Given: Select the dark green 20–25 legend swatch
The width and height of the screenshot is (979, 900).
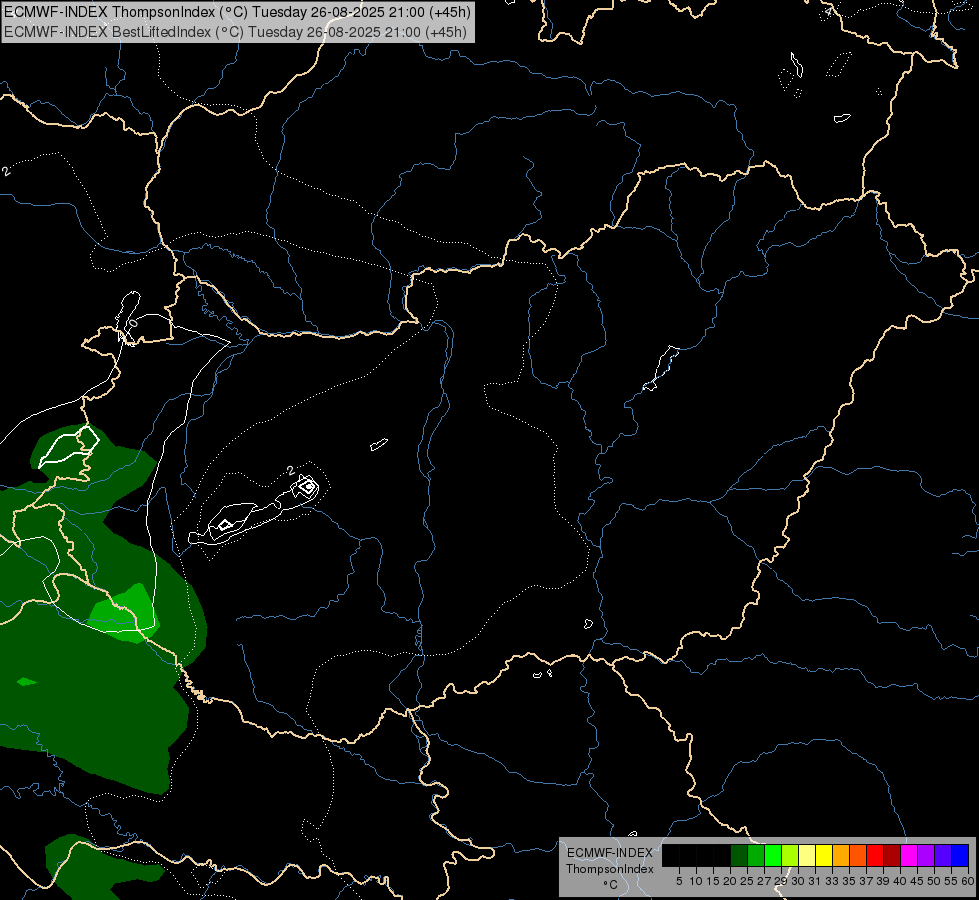Looking at the screenshot, I should coord(739,856).
